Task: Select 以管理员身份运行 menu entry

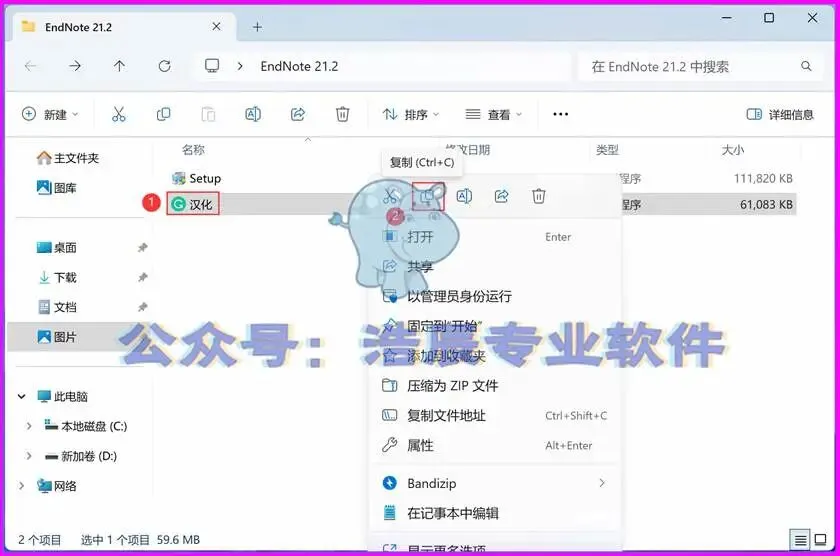Action: pos(496,296)
